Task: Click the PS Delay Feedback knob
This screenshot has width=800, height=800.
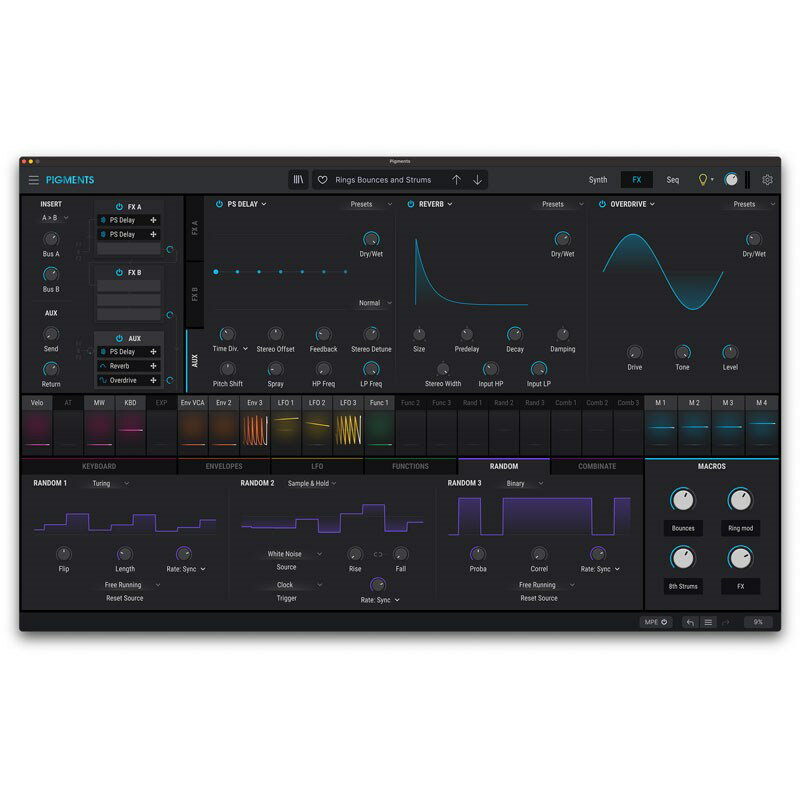Action: [x=323, y=334]
